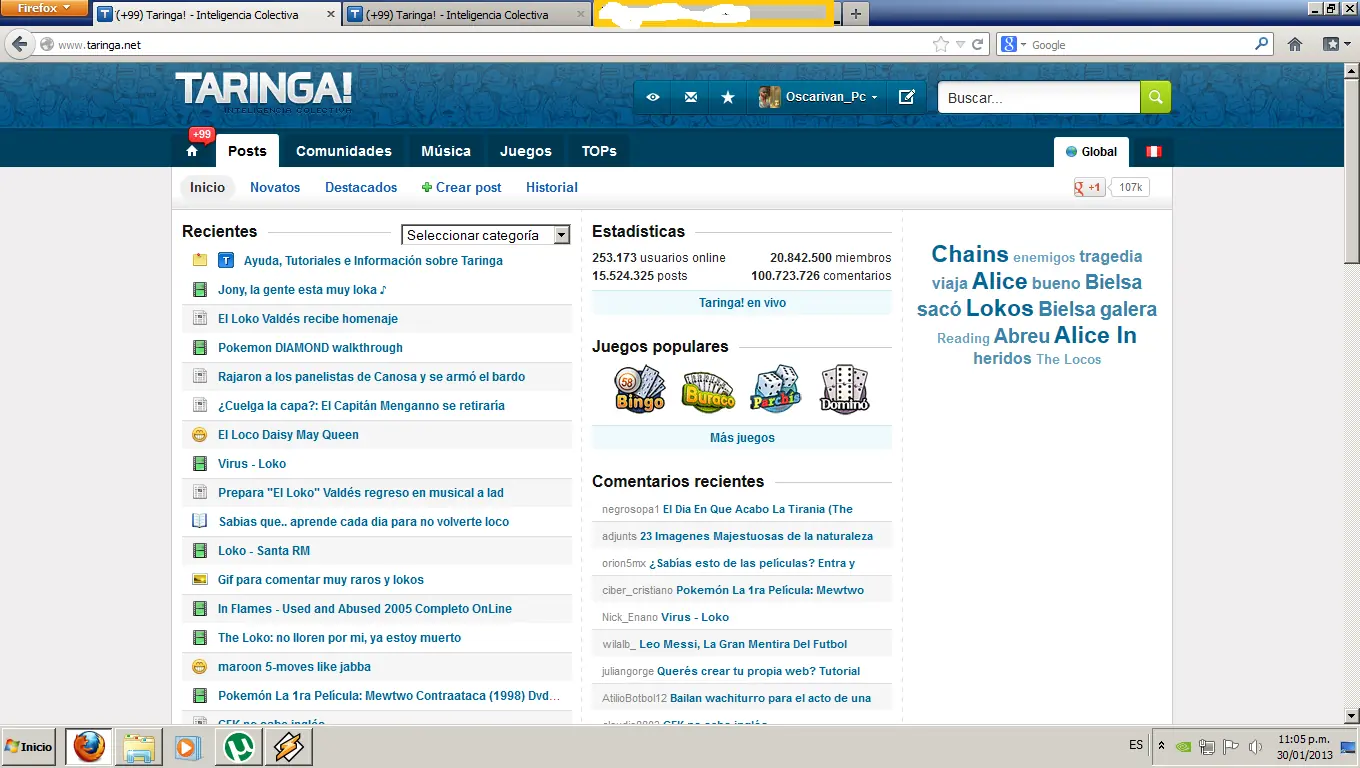Click the Taringa! en vivo link

pos(742,303)
